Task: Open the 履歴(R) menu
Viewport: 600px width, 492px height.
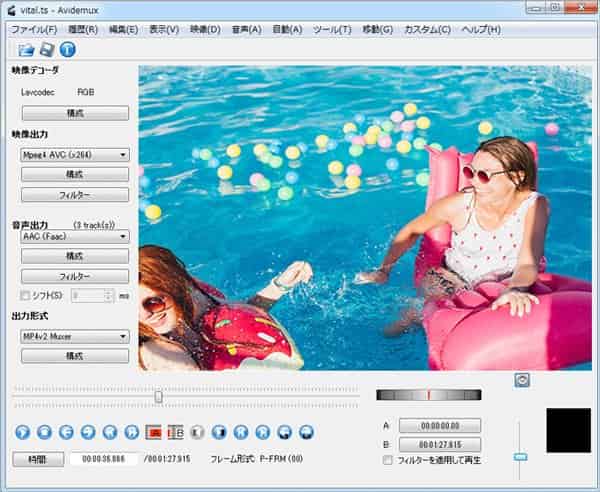Action: click(x=83, y=29)
